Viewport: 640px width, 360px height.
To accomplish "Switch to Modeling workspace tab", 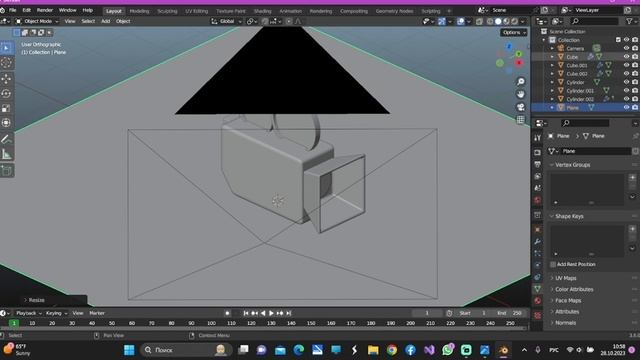I will coord(139,11).
